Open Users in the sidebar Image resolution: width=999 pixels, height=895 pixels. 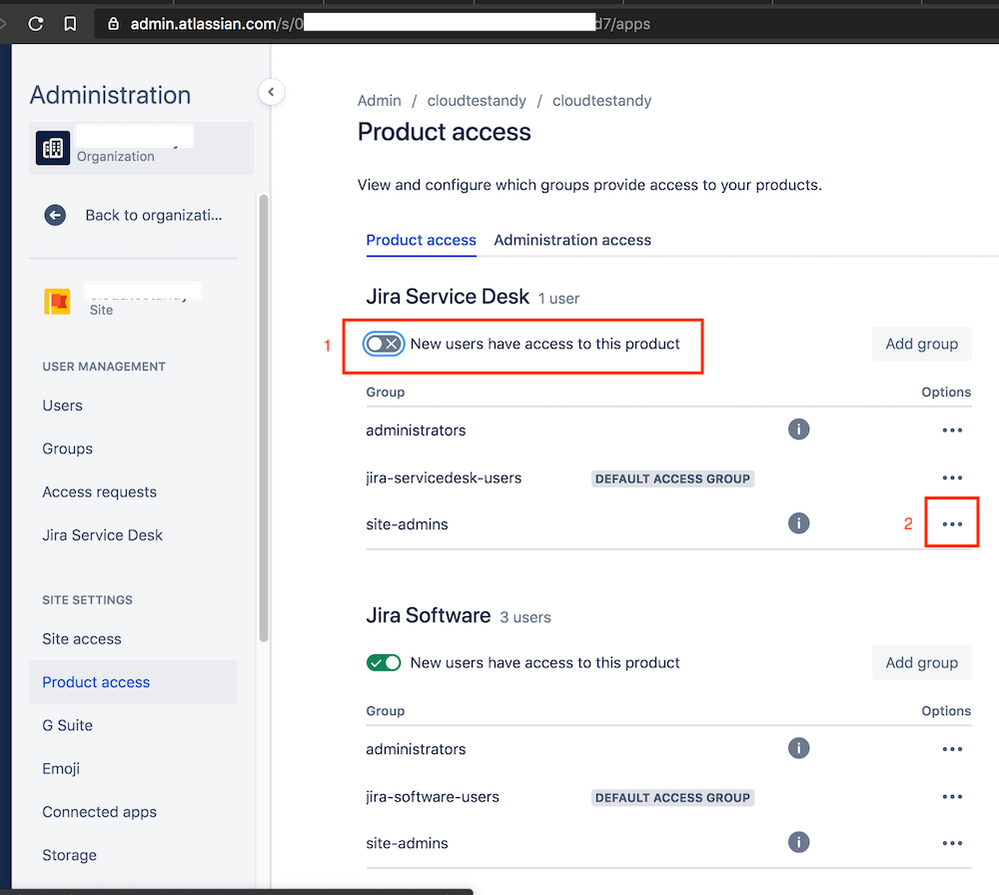pos(62,406)
